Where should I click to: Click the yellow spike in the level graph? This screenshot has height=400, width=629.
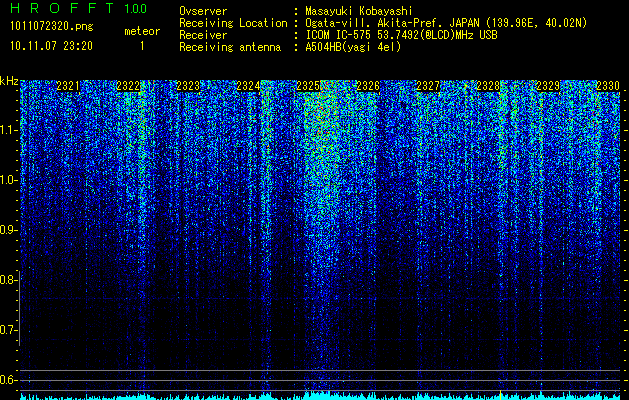click(x=500, y=395)
